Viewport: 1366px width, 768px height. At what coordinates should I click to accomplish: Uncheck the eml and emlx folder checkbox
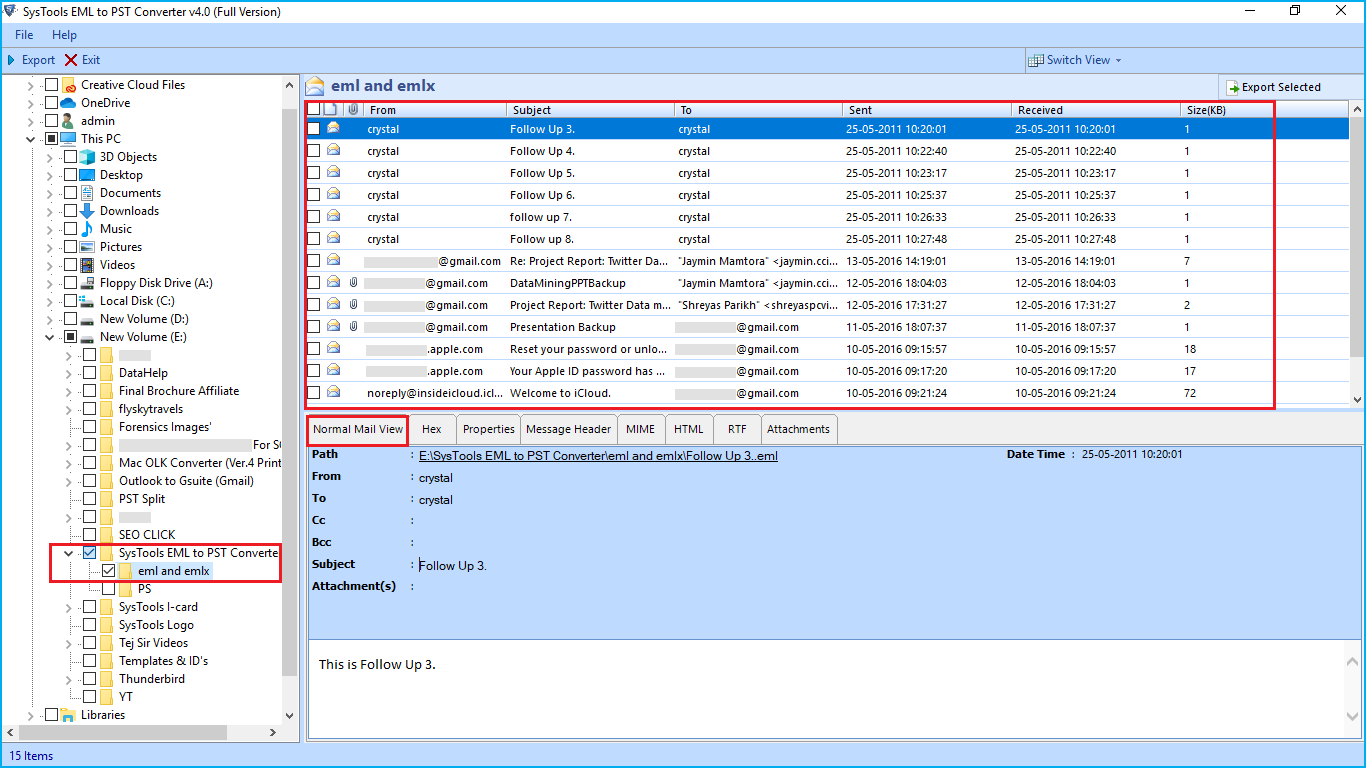(x=109, y=571)
